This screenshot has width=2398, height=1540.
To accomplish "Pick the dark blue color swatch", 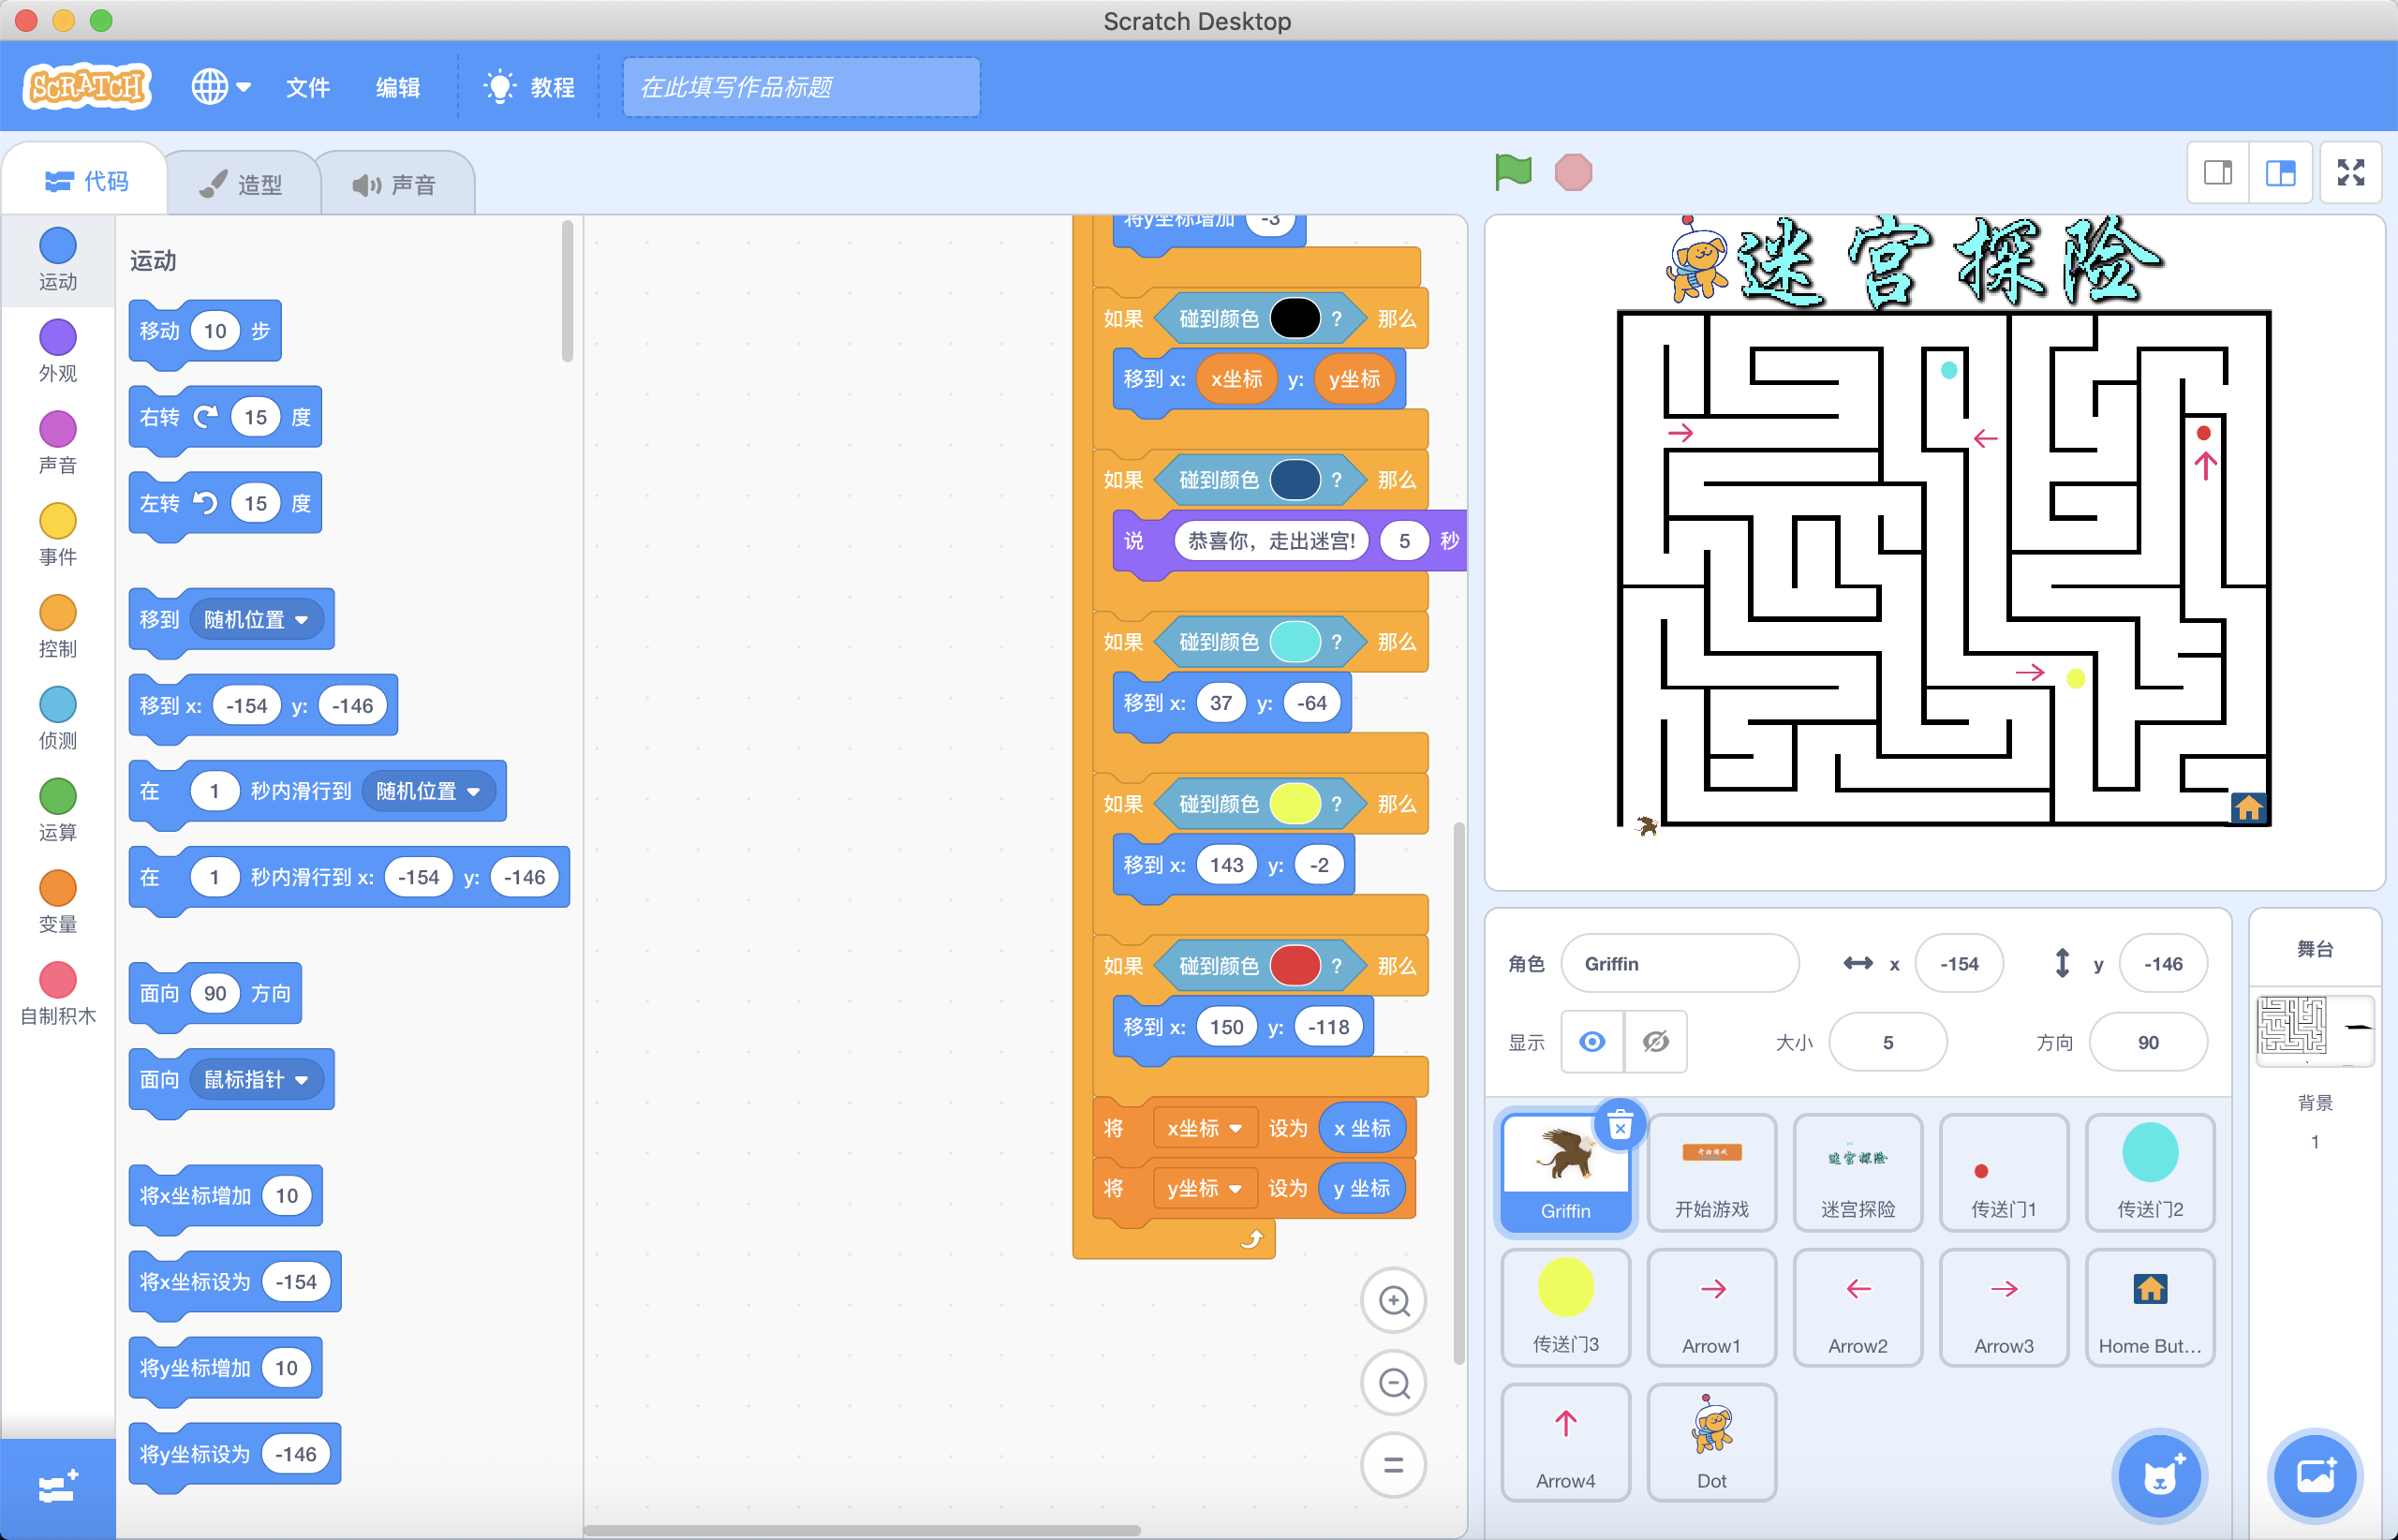I will coord(1295,480).
